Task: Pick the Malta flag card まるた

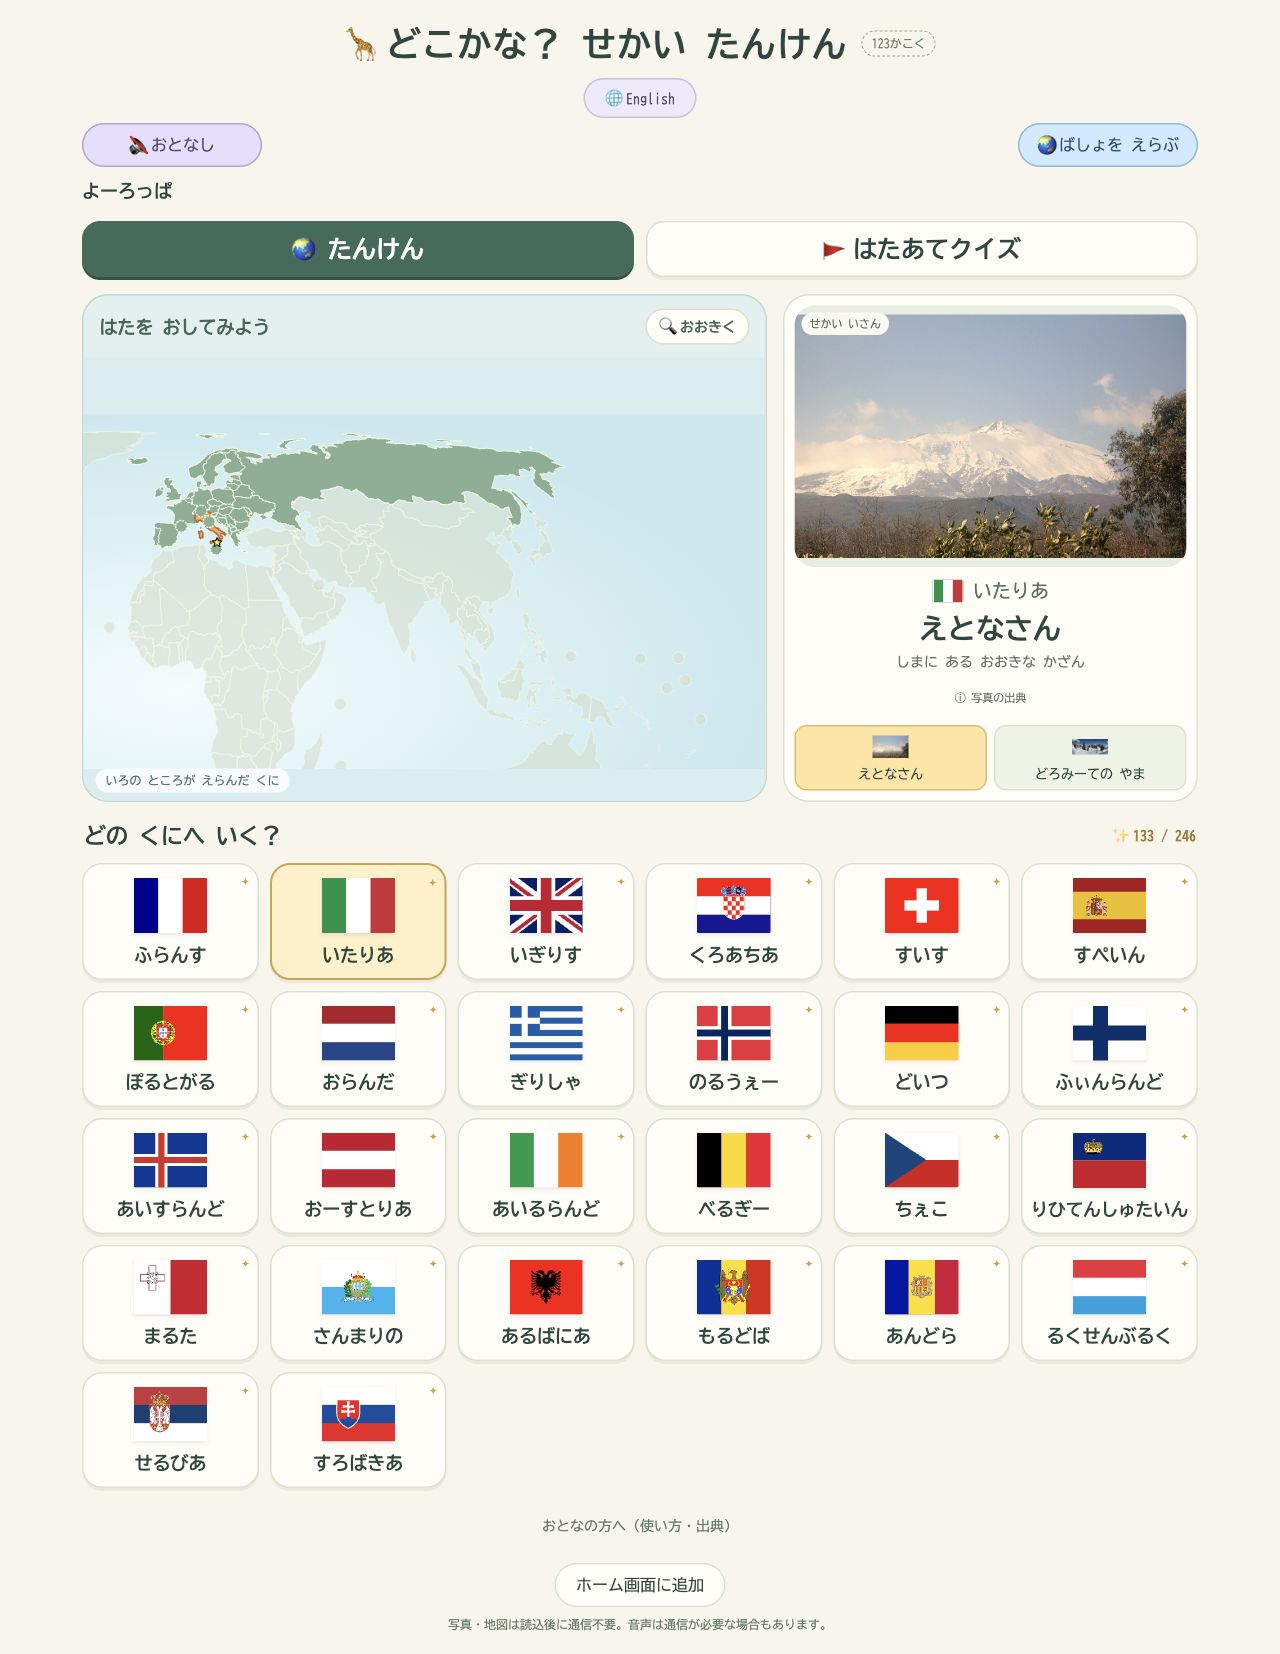Action: tap(170, 1303)
